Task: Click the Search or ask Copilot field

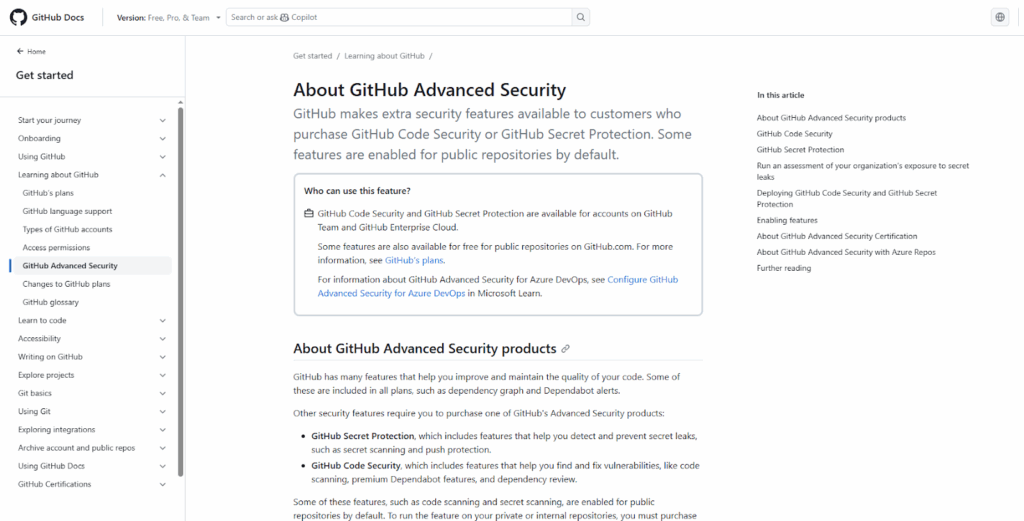Action: point(400,17)
